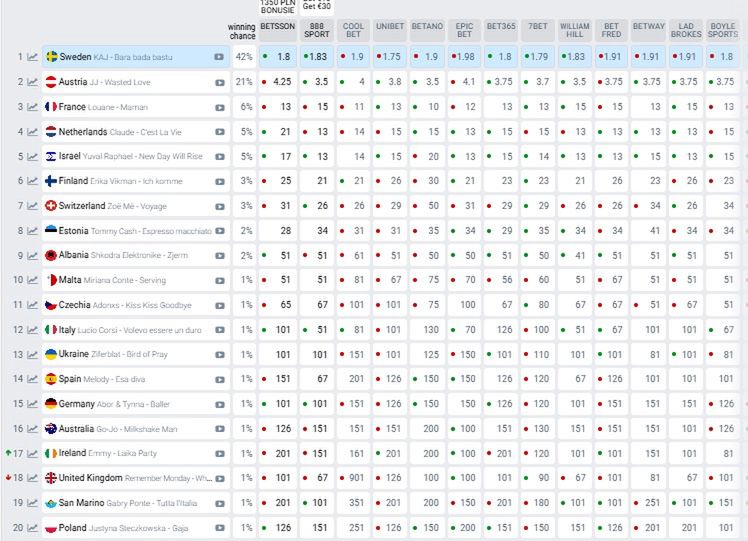The image size is (748, 541).
Task: Select the BOYLE SPORTS column header
Action: tap(723, 30)
